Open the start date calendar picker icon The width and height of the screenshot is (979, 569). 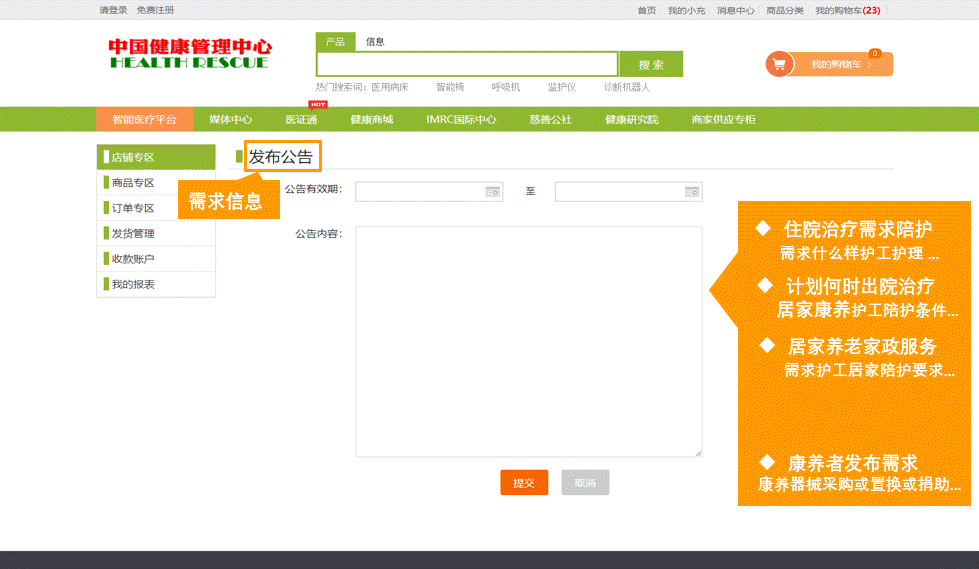coord(492,191)
